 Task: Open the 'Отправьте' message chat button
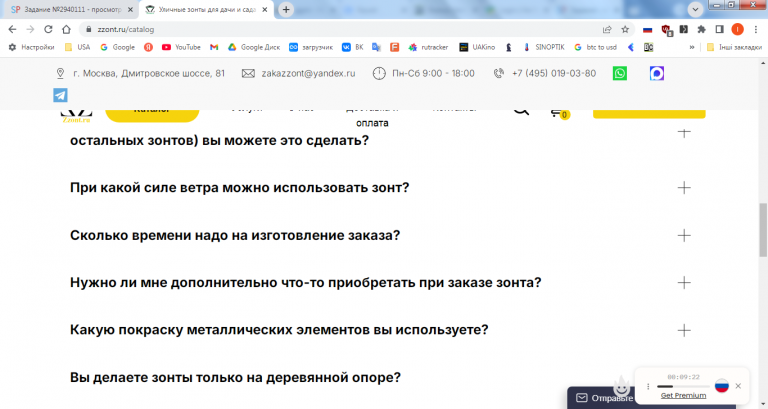[605, 398]
